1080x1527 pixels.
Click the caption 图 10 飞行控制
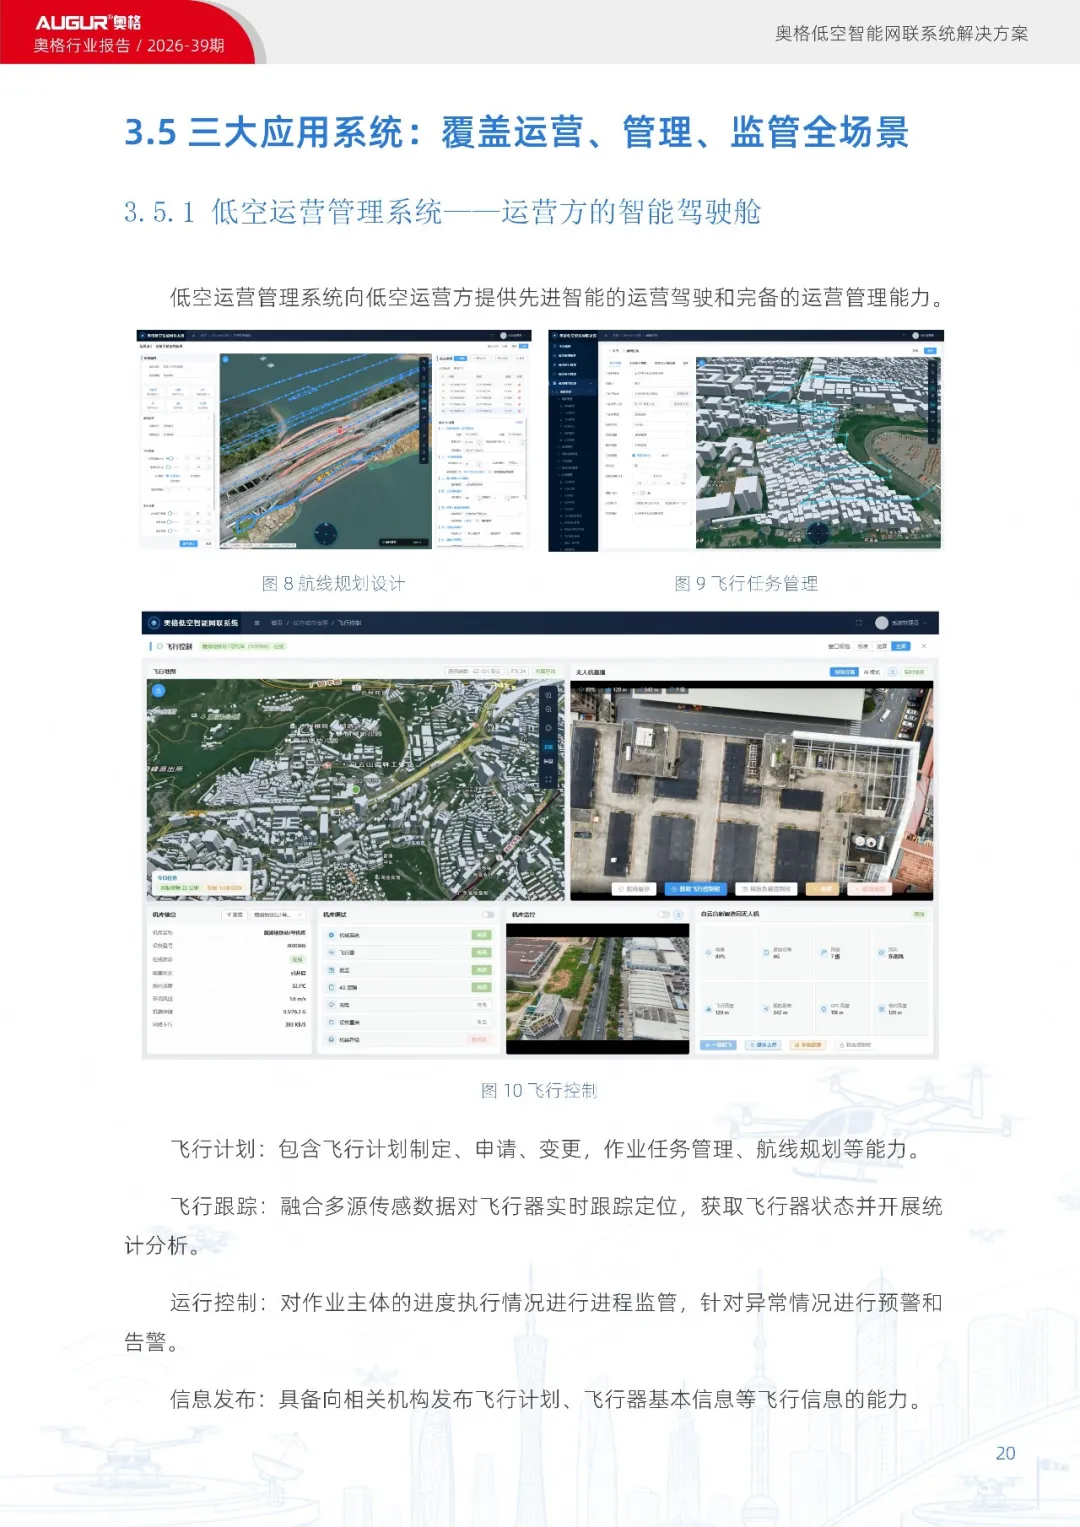539,1090
